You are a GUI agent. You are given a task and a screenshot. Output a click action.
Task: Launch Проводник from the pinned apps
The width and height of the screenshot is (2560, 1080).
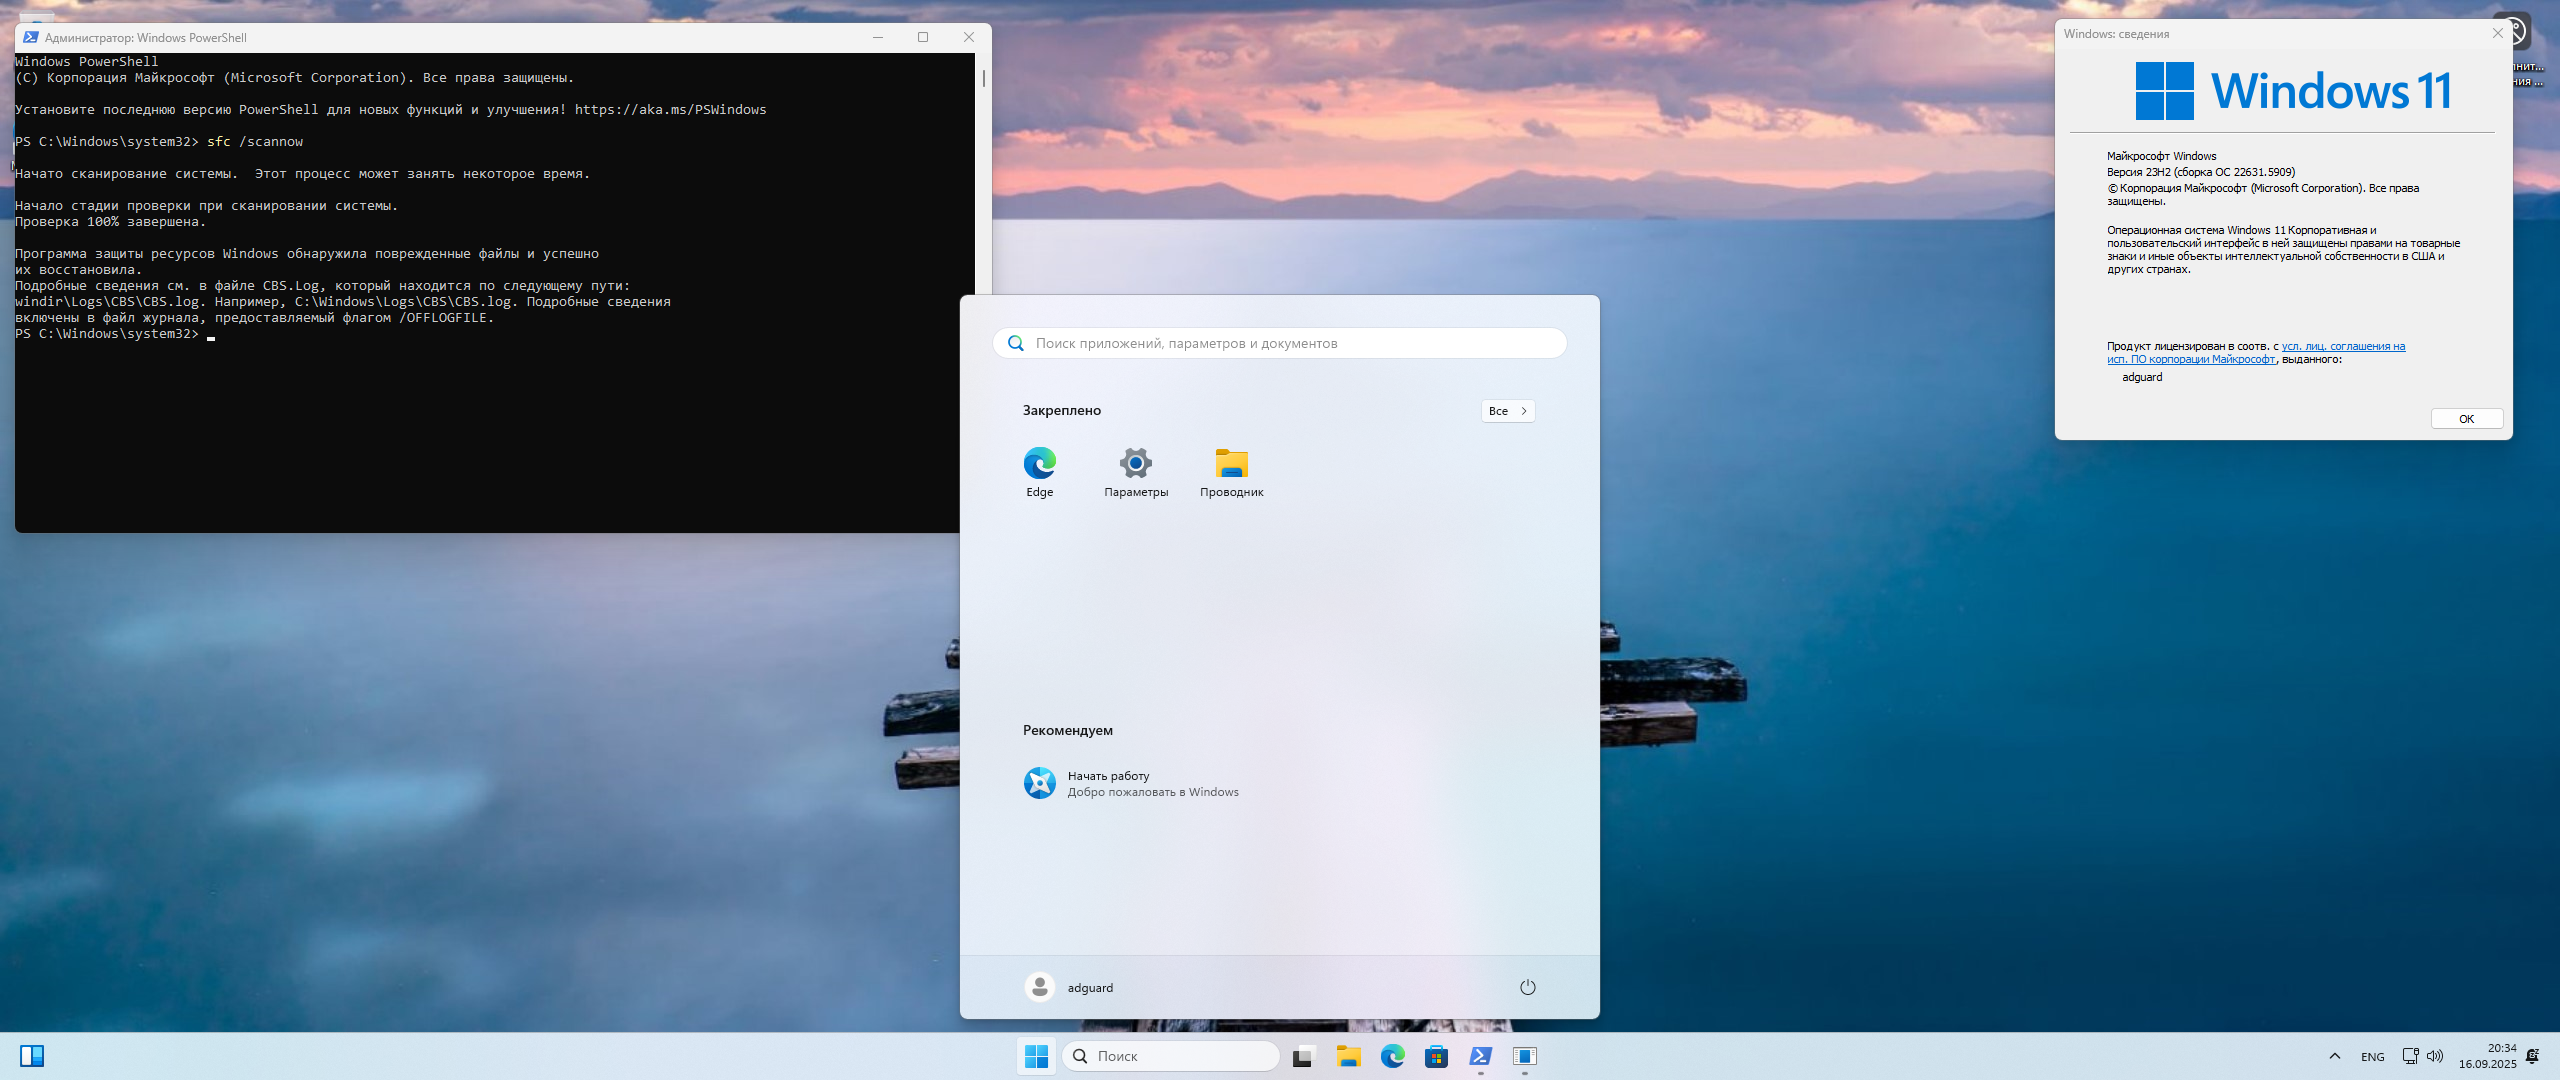[x=1231, y=472]
